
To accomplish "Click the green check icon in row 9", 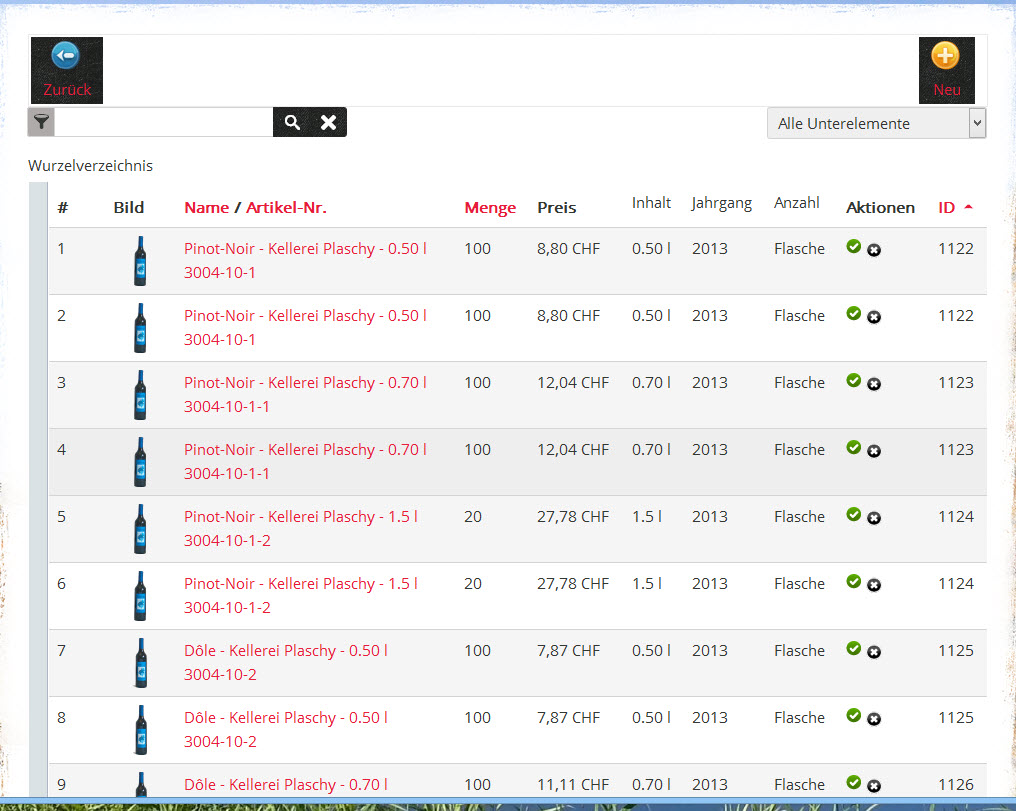I will point(854,782).
